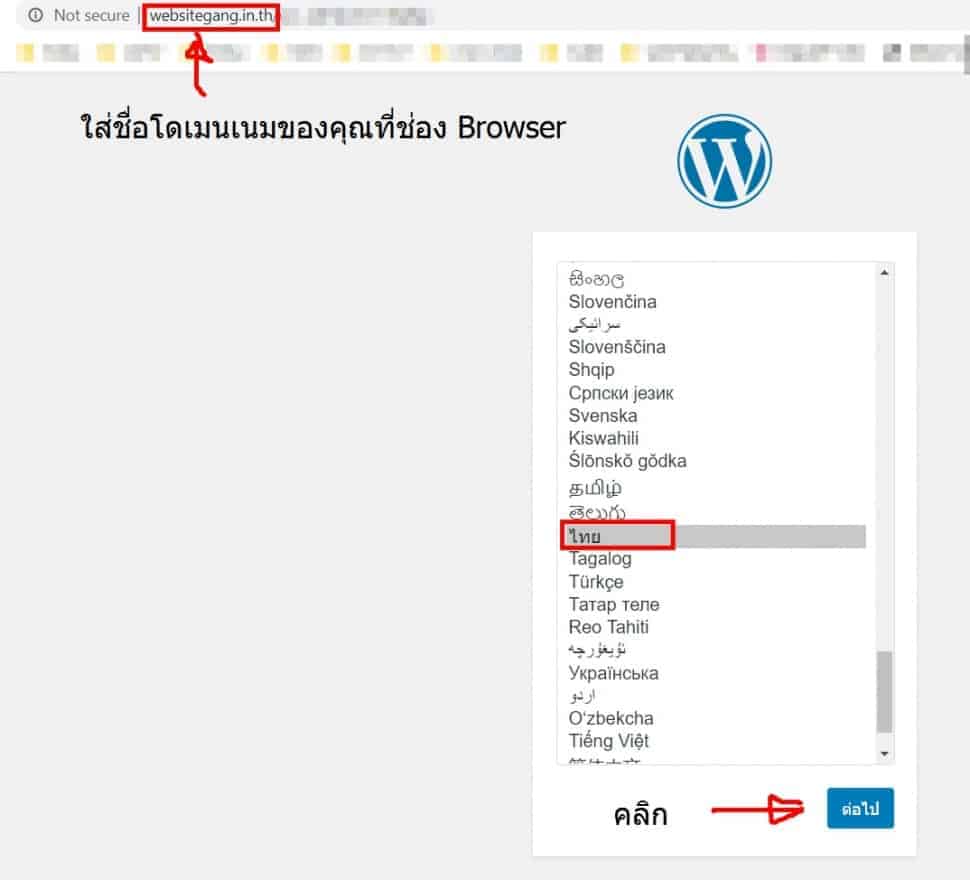The image size is (970, 880).
Task: Click the site information icon beside Not secure
Action: pyautogui.click(x=36, y=15)
